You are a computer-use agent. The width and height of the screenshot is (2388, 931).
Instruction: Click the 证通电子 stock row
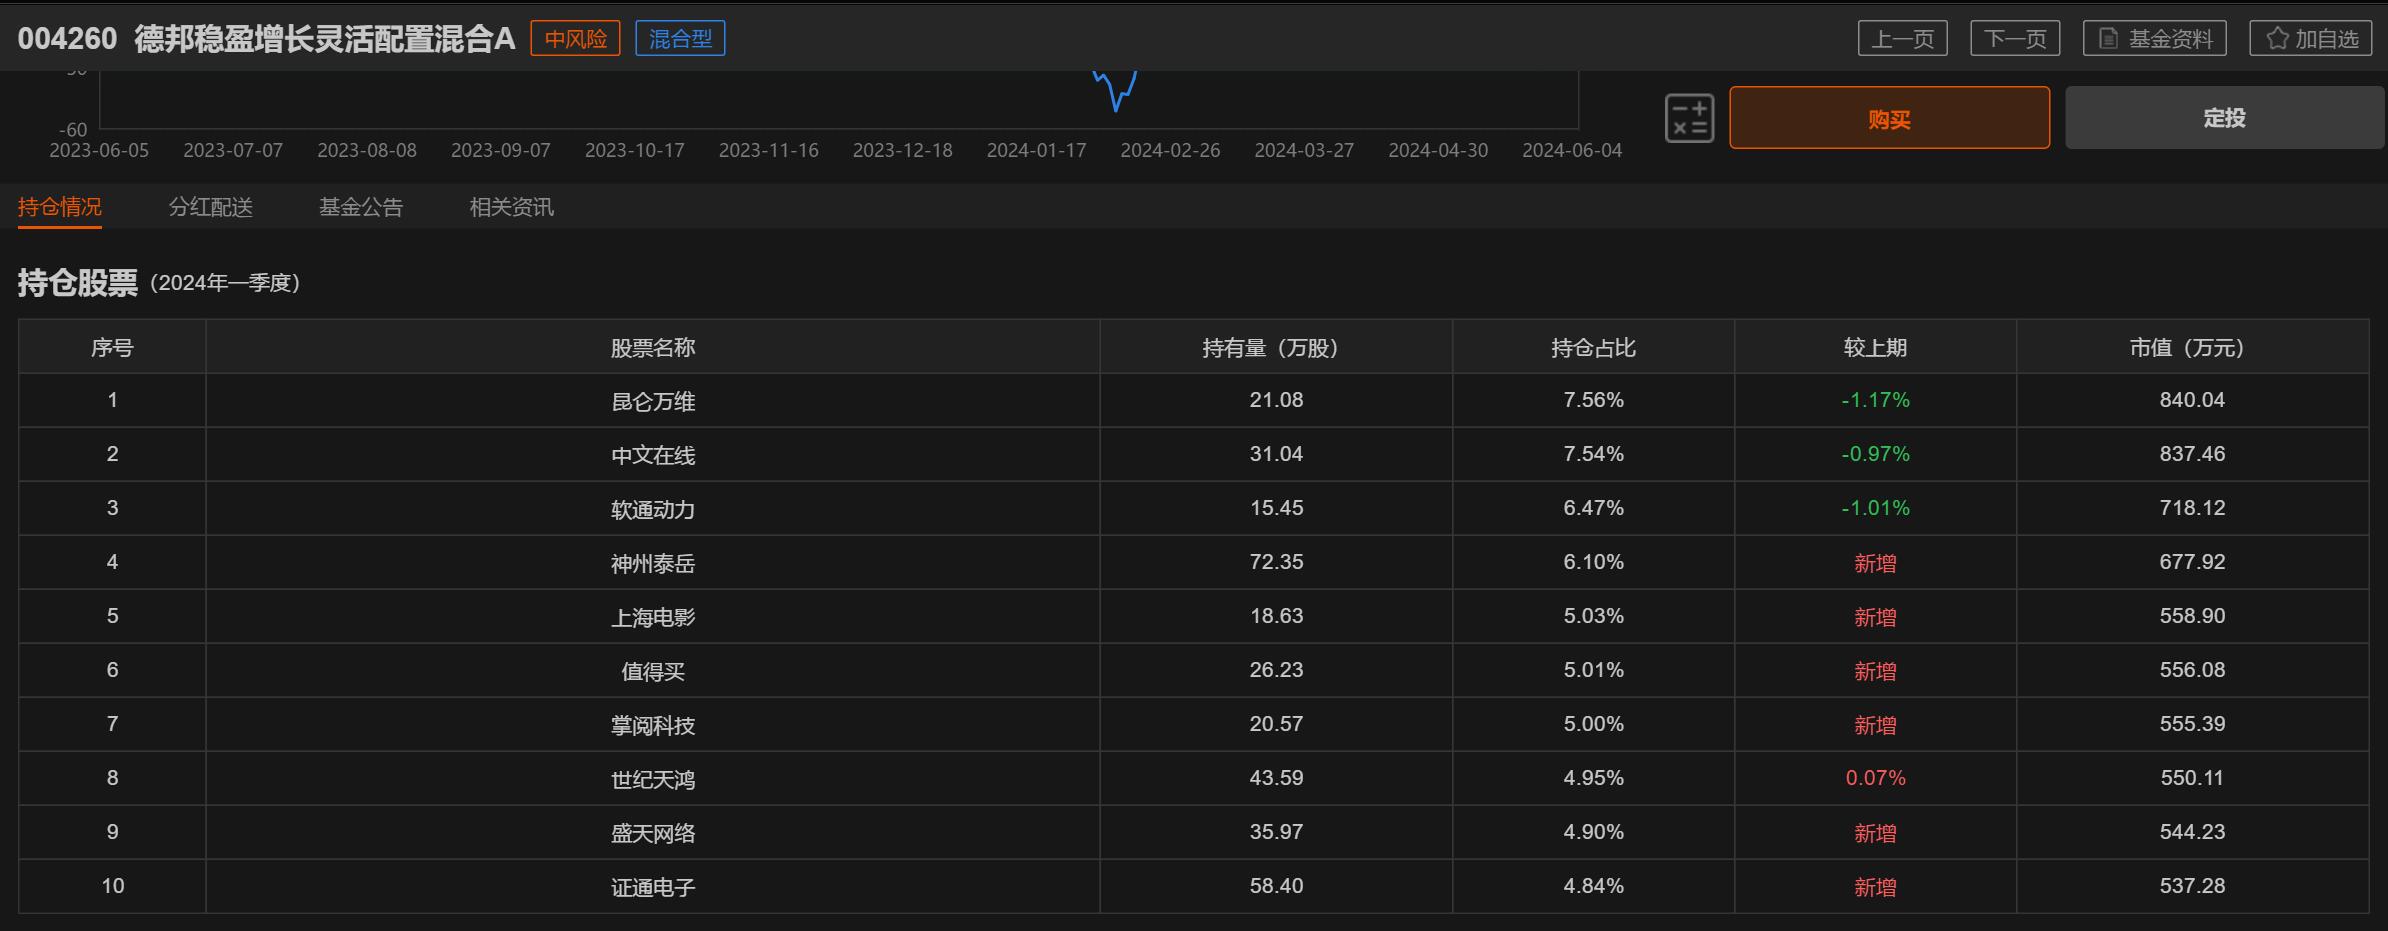coord(652,887)
